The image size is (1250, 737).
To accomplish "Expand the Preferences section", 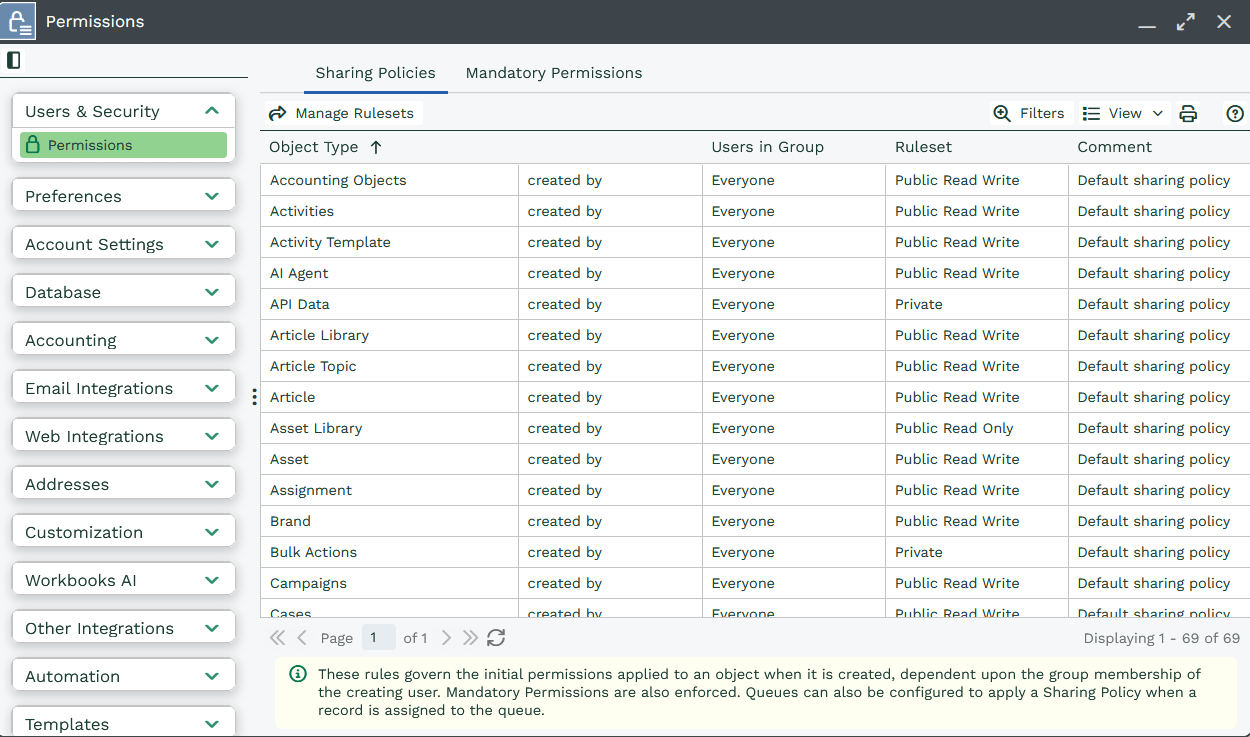I will (x=124, y=196).
